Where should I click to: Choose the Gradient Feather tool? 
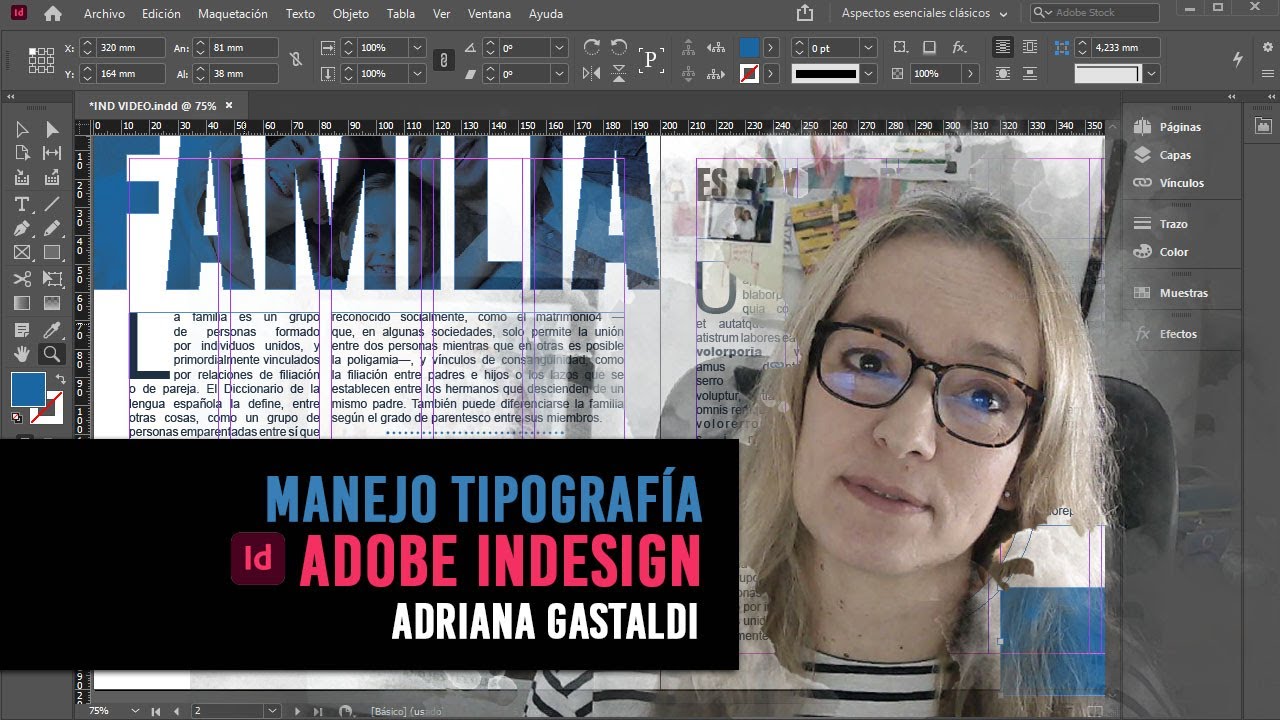pyautogui.click(x=52, y=304)
